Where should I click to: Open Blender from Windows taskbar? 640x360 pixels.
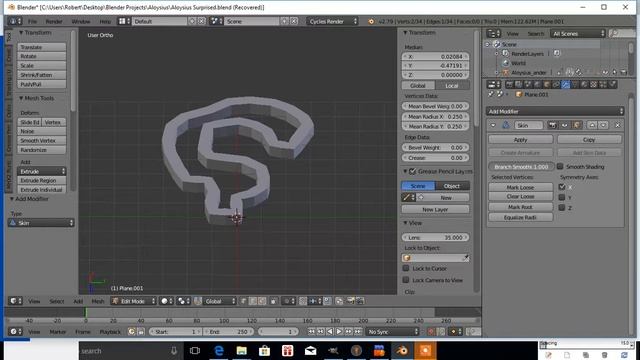pos(402,351)
